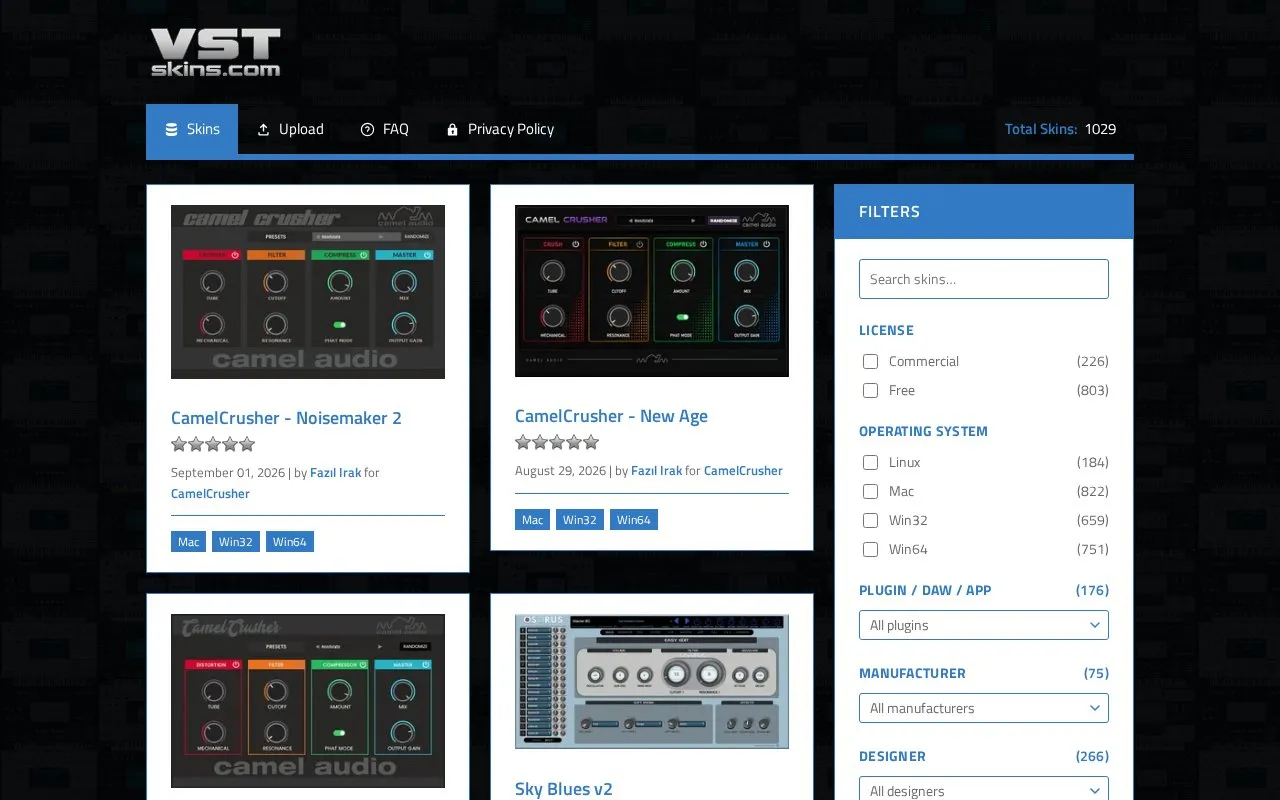Screen dimensions: 1280x800
Task: Click the Win32 tag on Noisemaker 2 card
Action: (x=236, y=542)
